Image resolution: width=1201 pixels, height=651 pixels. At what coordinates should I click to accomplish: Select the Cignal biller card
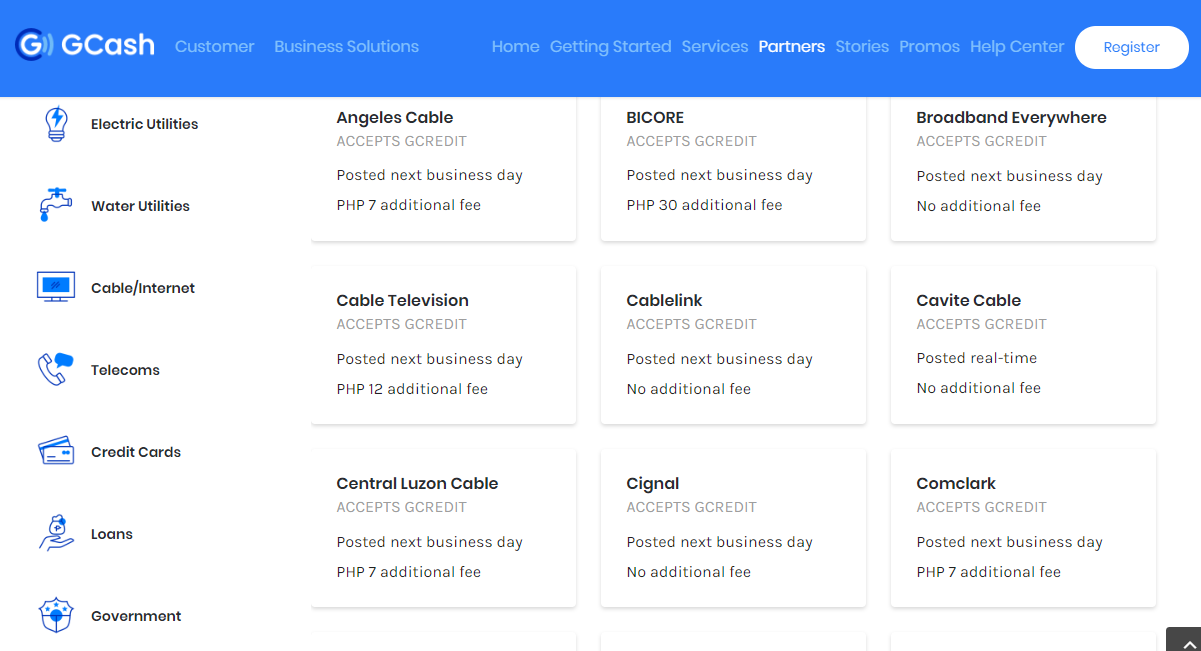(733, 528)
